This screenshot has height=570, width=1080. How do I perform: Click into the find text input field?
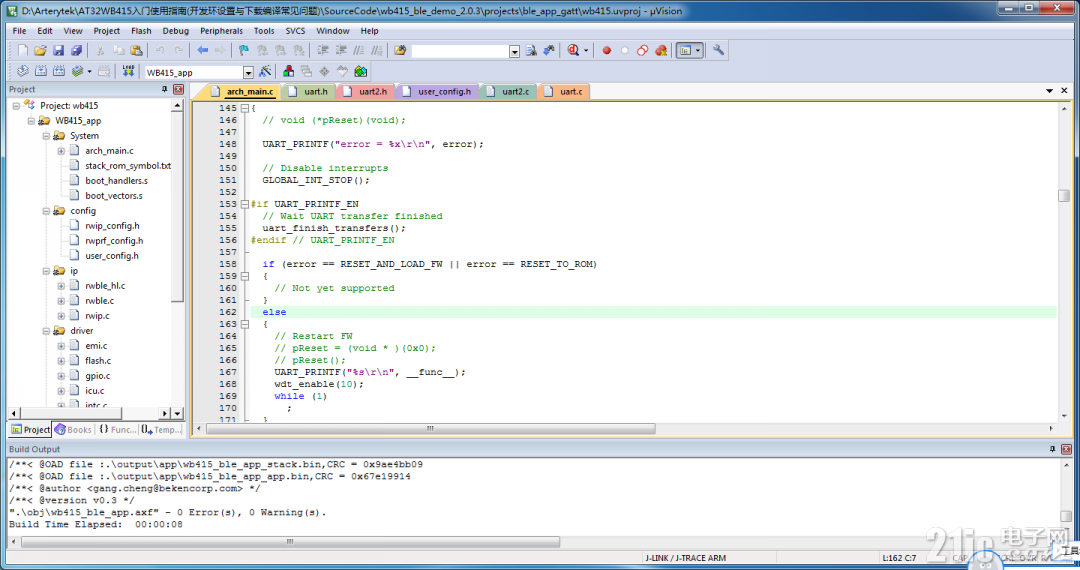tap(460, 52)
